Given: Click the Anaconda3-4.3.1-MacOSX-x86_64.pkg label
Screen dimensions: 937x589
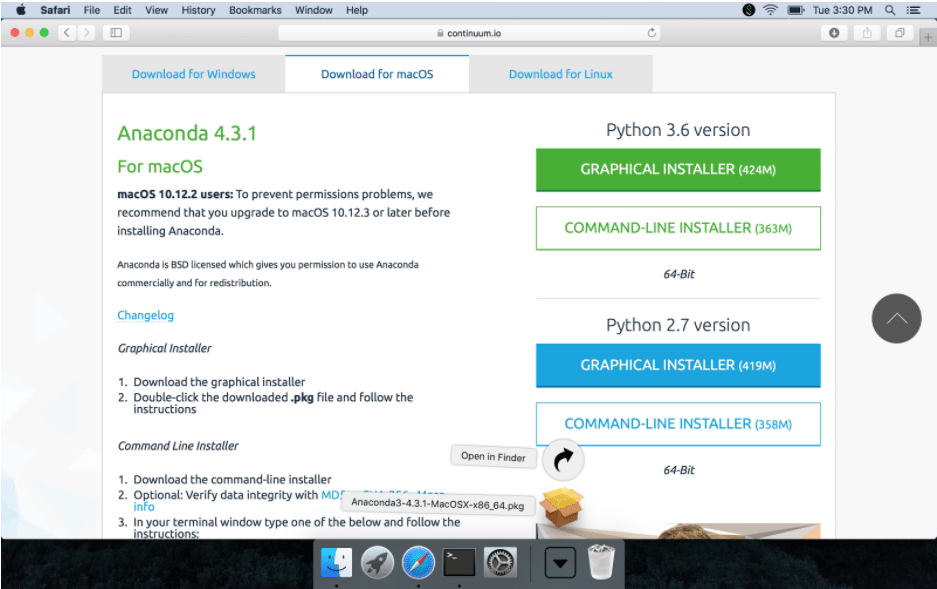Looking at the screenshot, I should [437, 504].
